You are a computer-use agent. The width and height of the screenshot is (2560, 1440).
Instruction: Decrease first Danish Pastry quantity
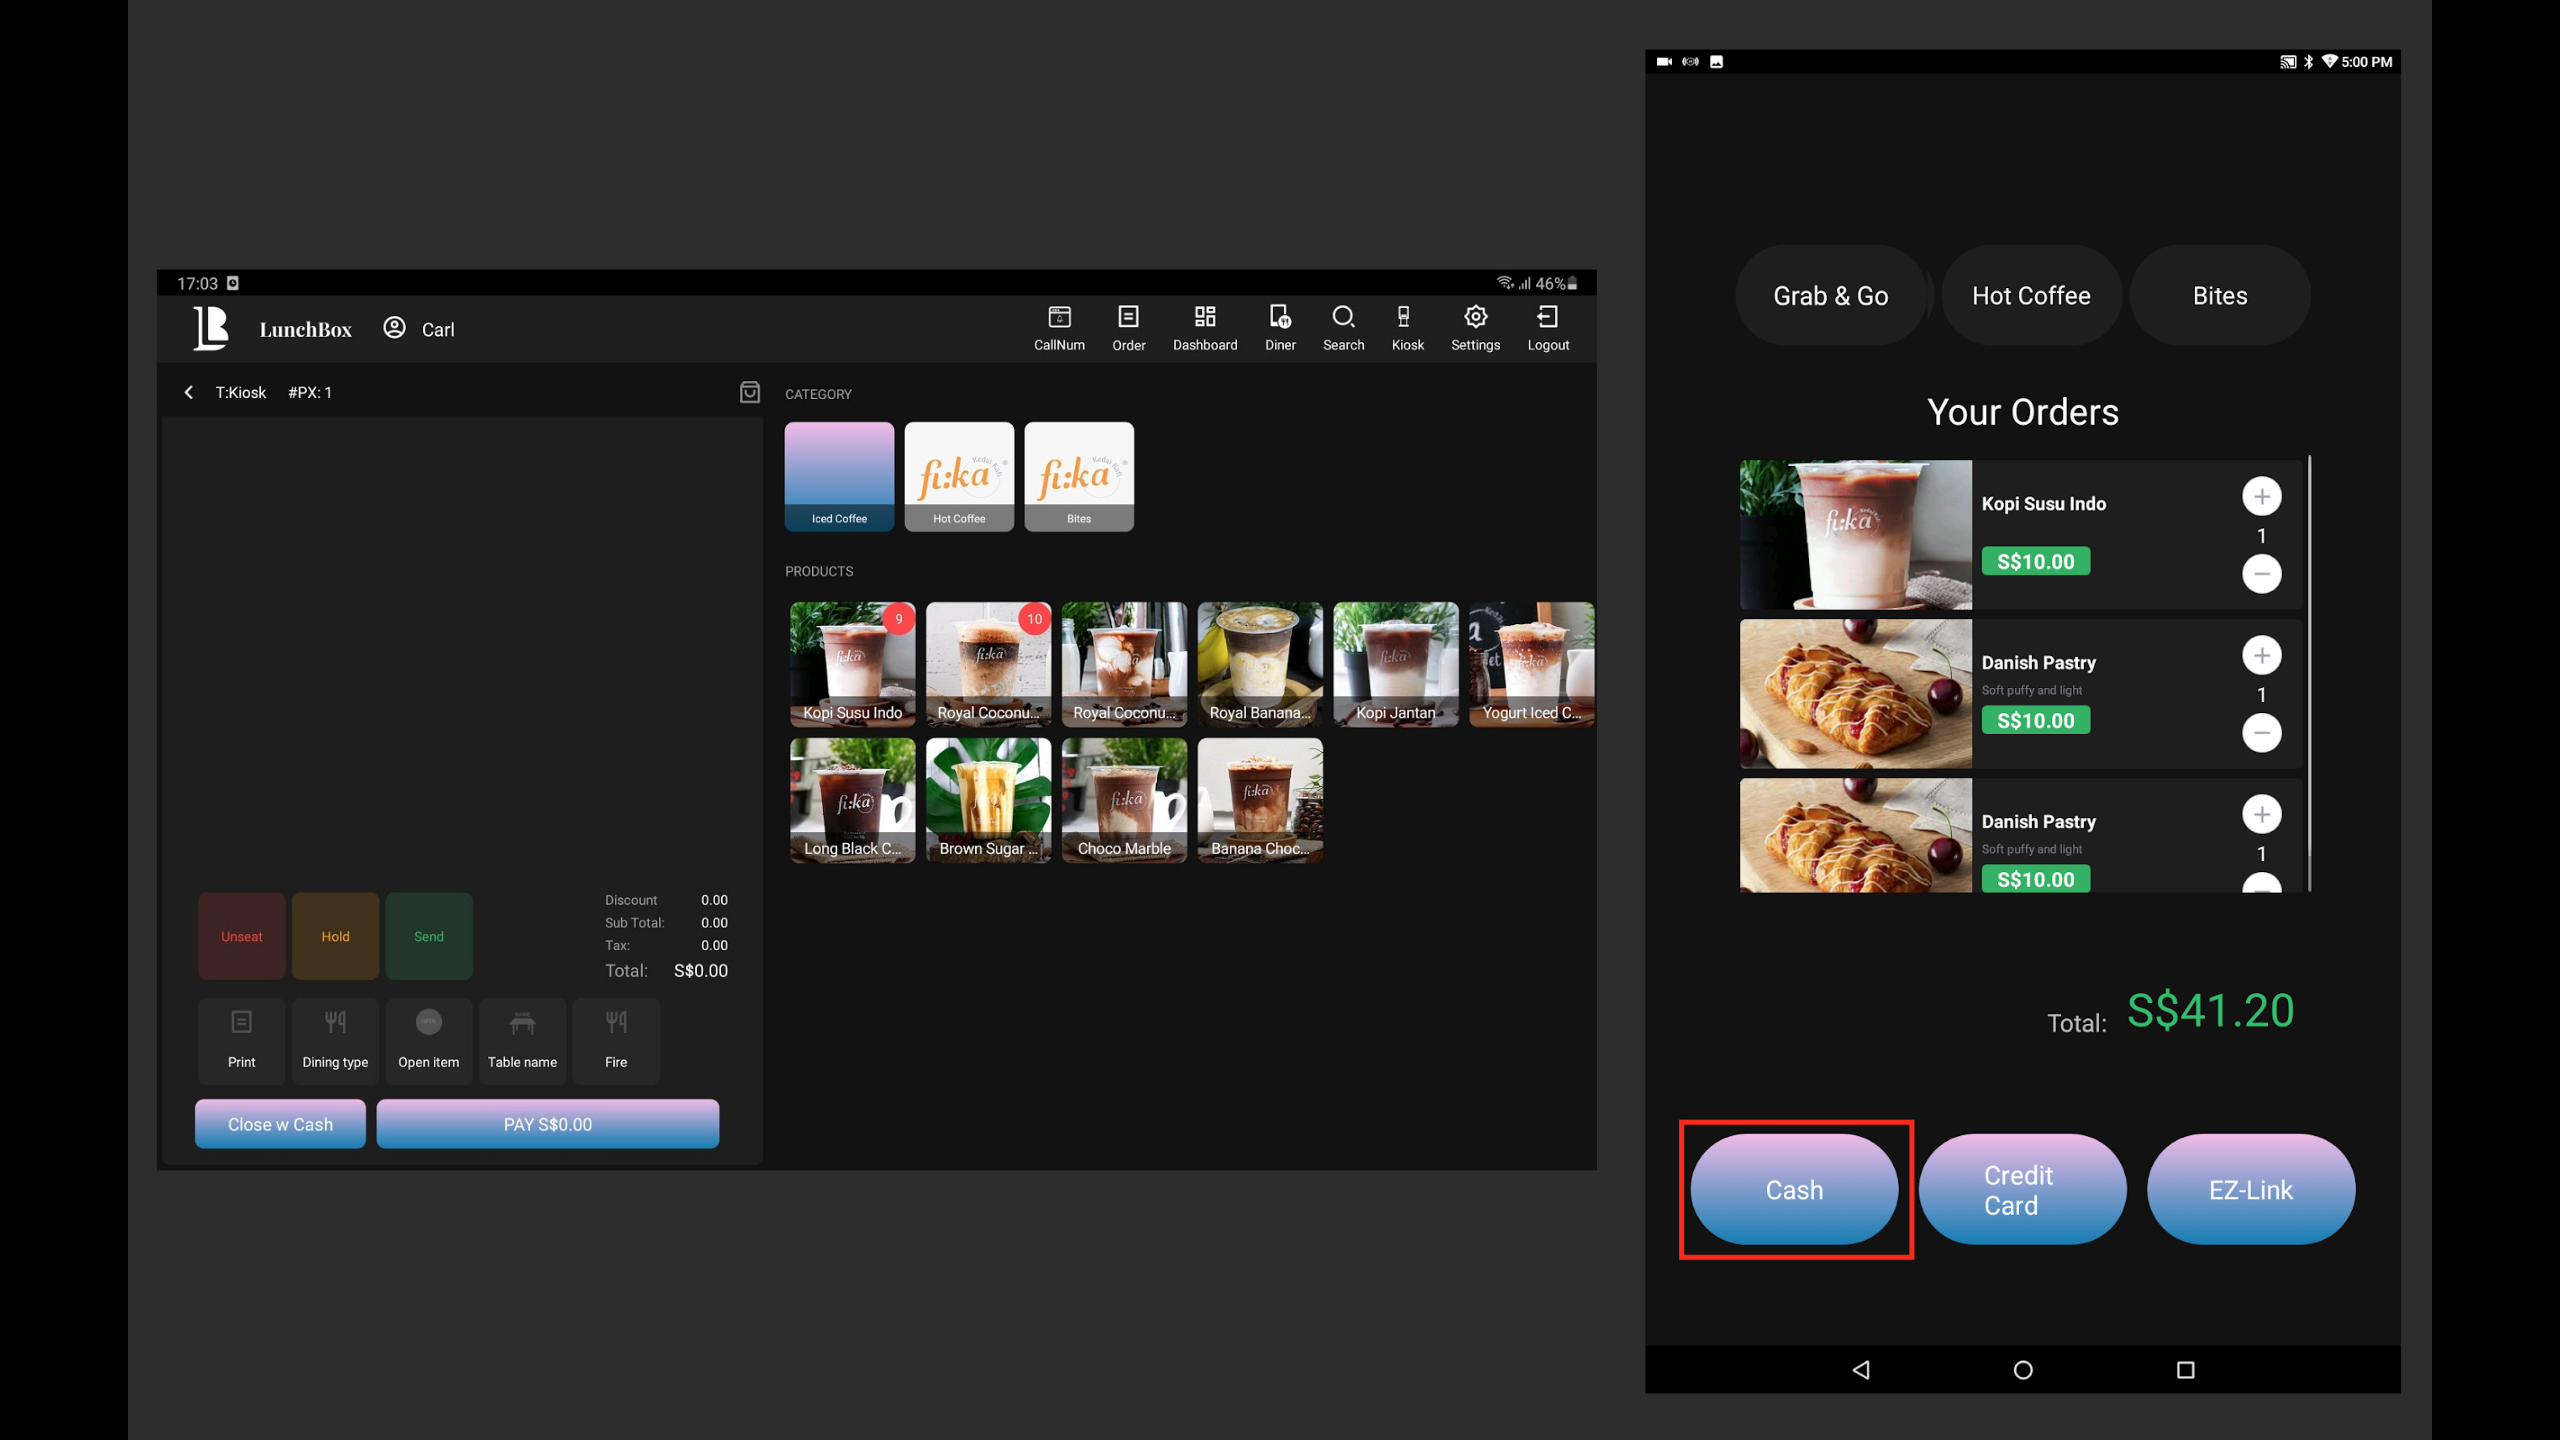coord(2261,733)
